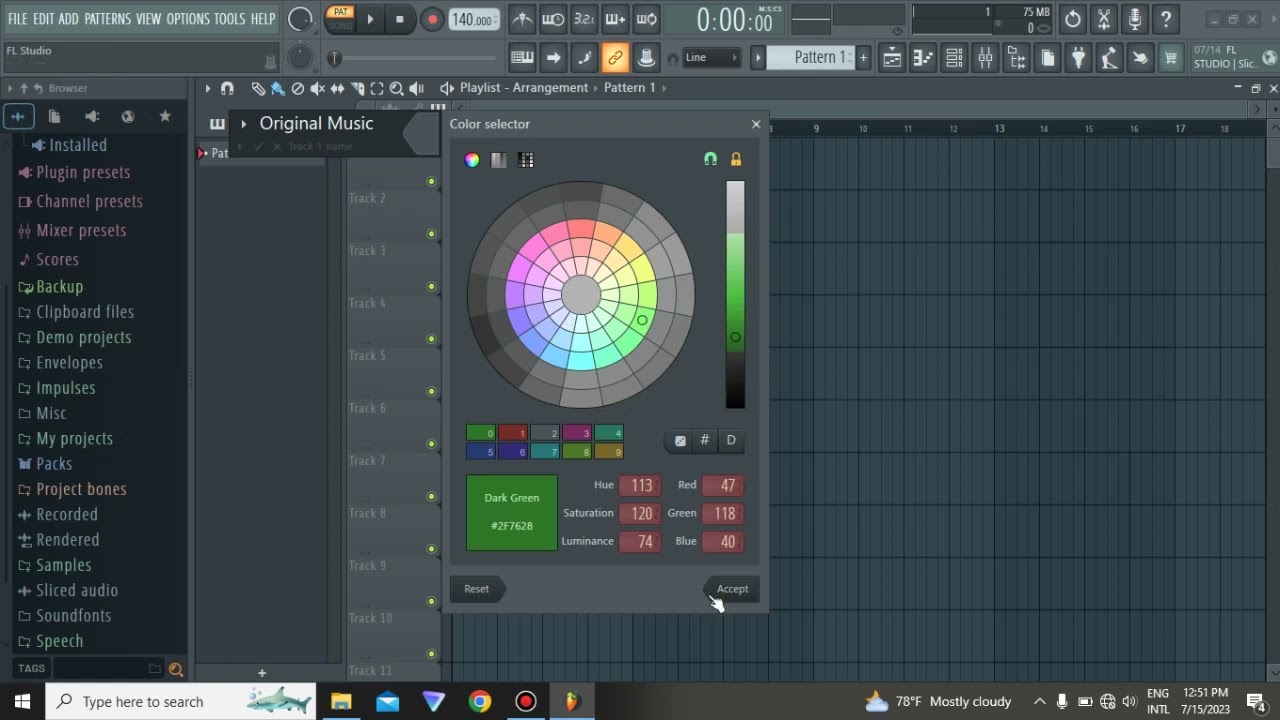The height and width of the screenshot is (720, 1280).
Task: Open the FILE menu
Action: click(x=17, y=18)
